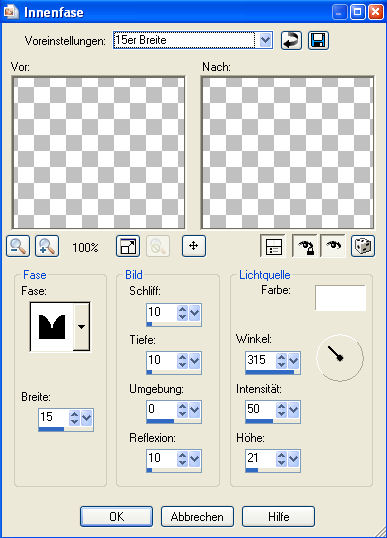This screenshot has height=538, width=387.
Task: Open the Farbe light color swatch
Action: pyautogui.click(x=340, y=298)
